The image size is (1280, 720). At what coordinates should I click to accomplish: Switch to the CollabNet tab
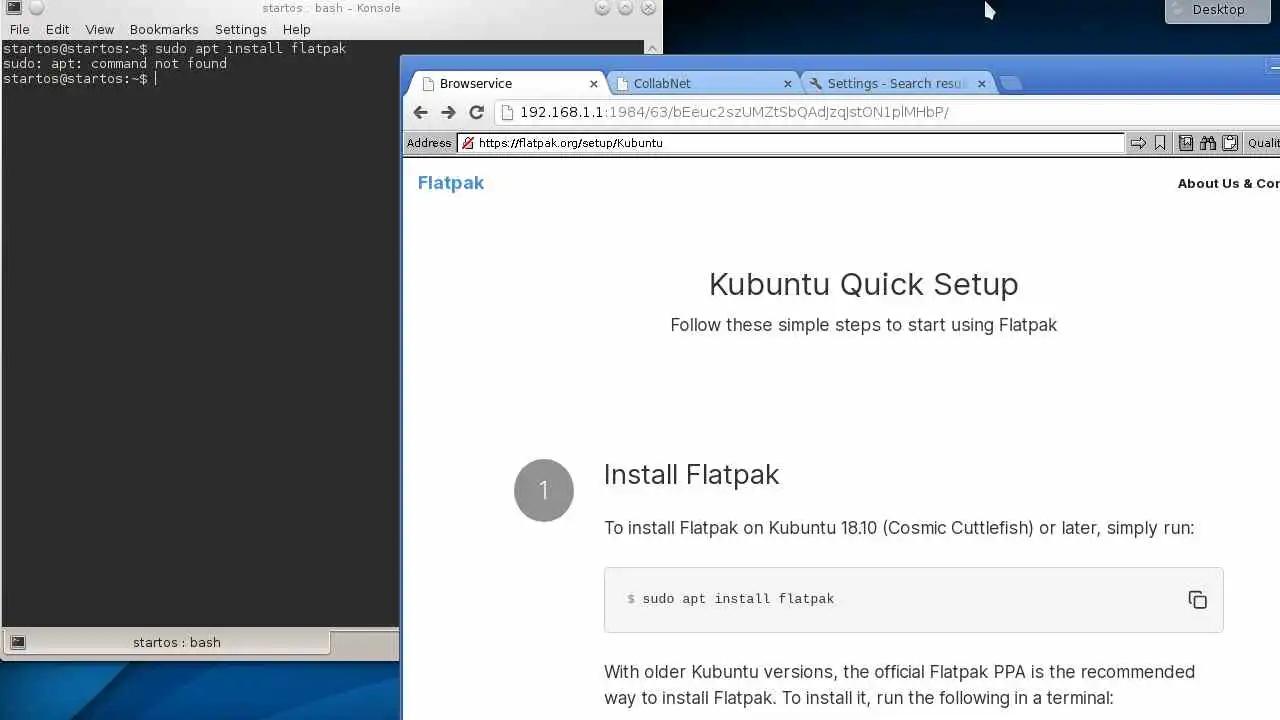(702, 84)
